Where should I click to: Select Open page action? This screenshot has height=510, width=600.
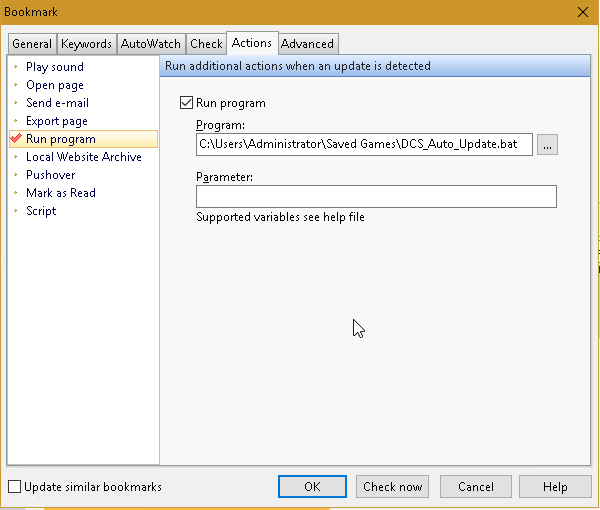coord(55,85)
